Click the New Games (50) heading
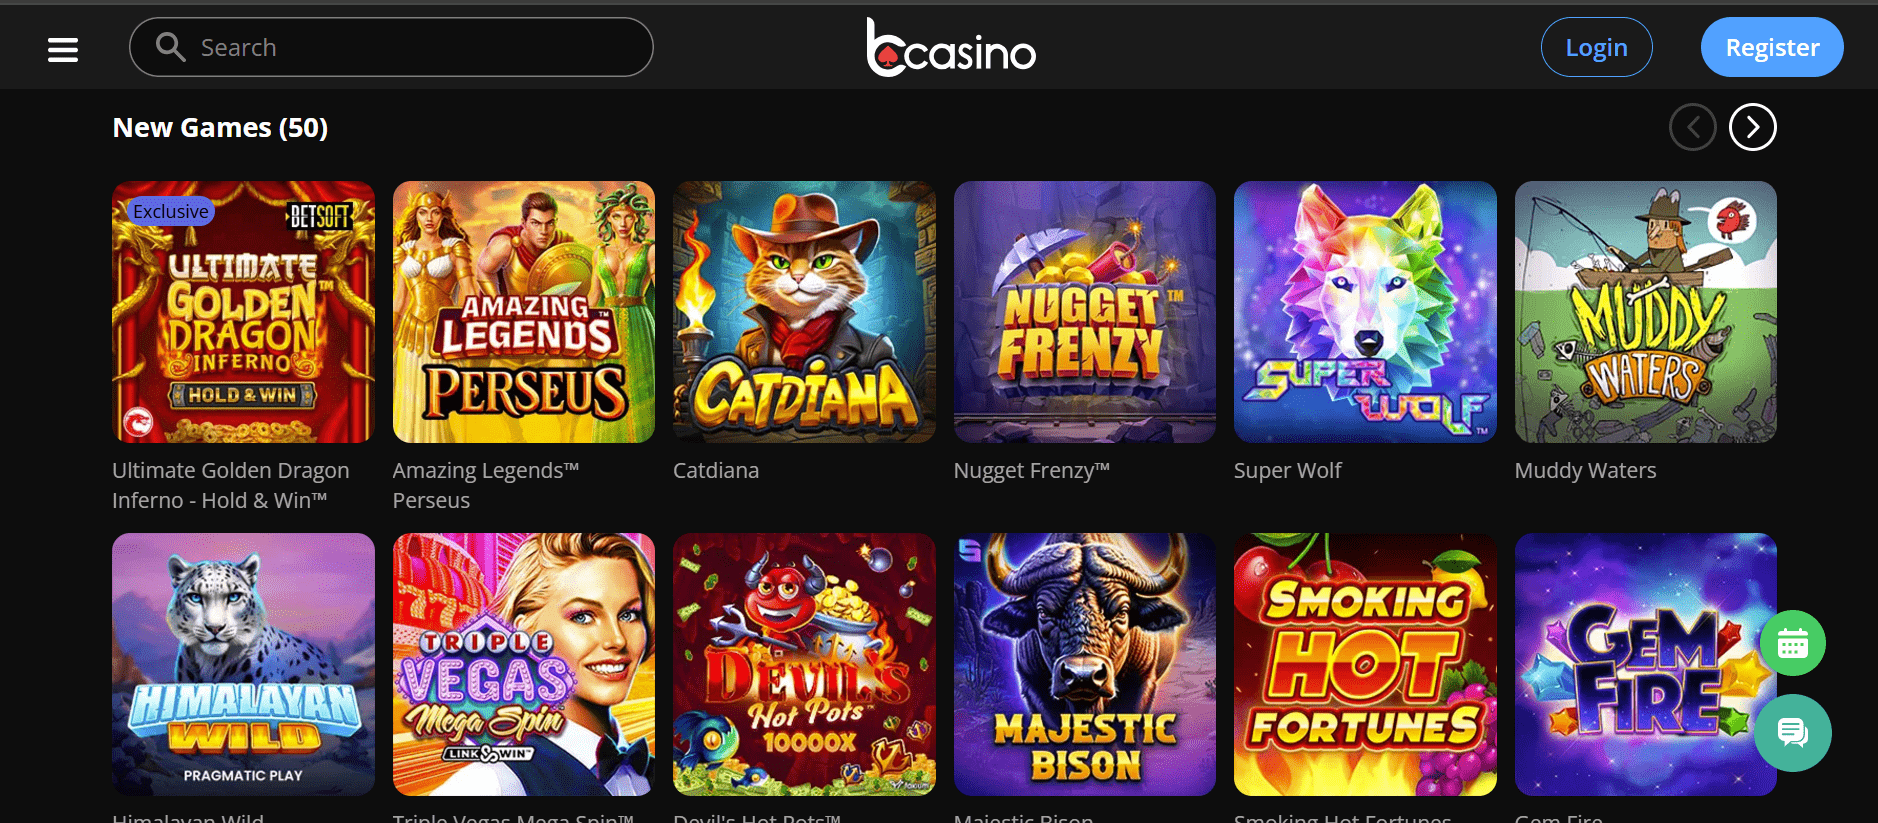The width and height of the screenshot is (1878, 823). point(220,128)
